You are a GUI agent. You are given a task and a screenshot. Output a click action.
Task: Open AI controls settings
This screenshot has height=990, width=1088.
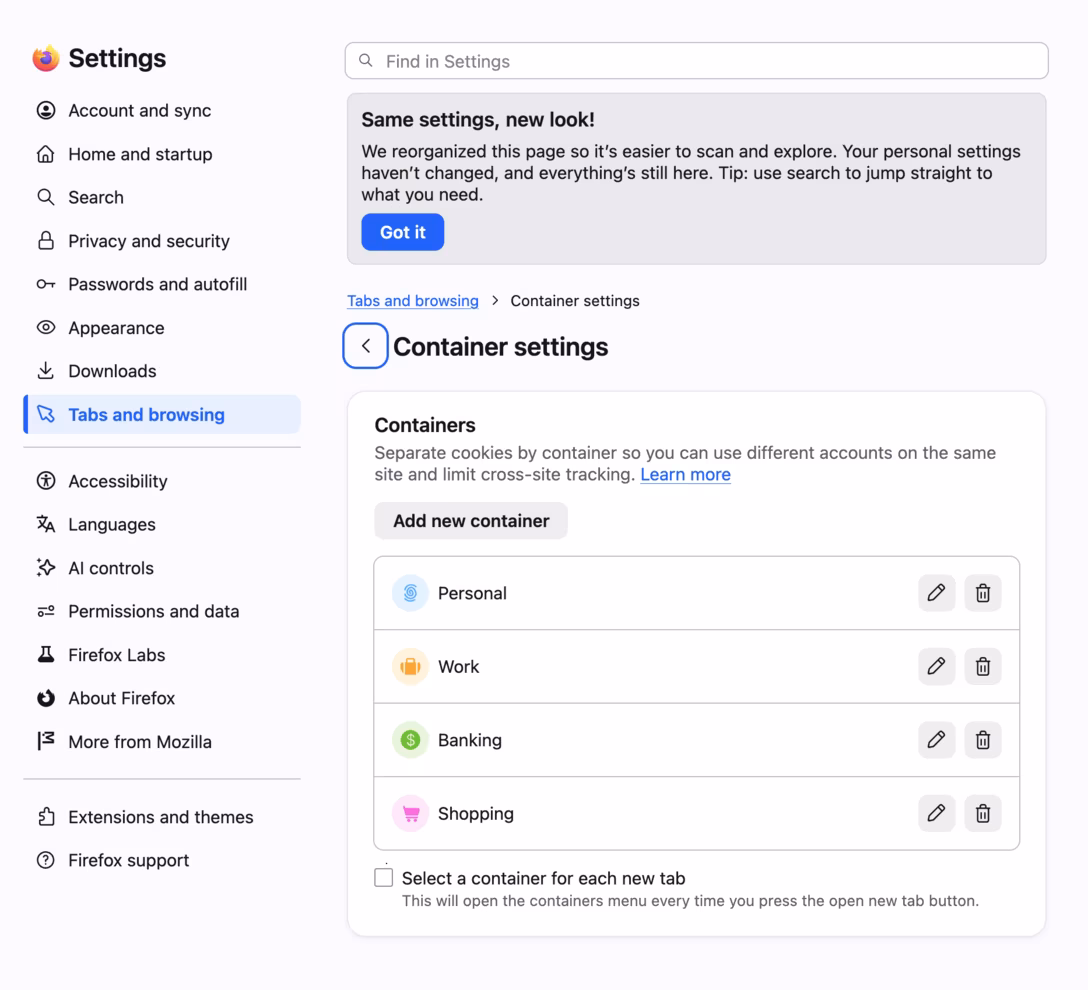pyautogui.click(x=162, y=568)
